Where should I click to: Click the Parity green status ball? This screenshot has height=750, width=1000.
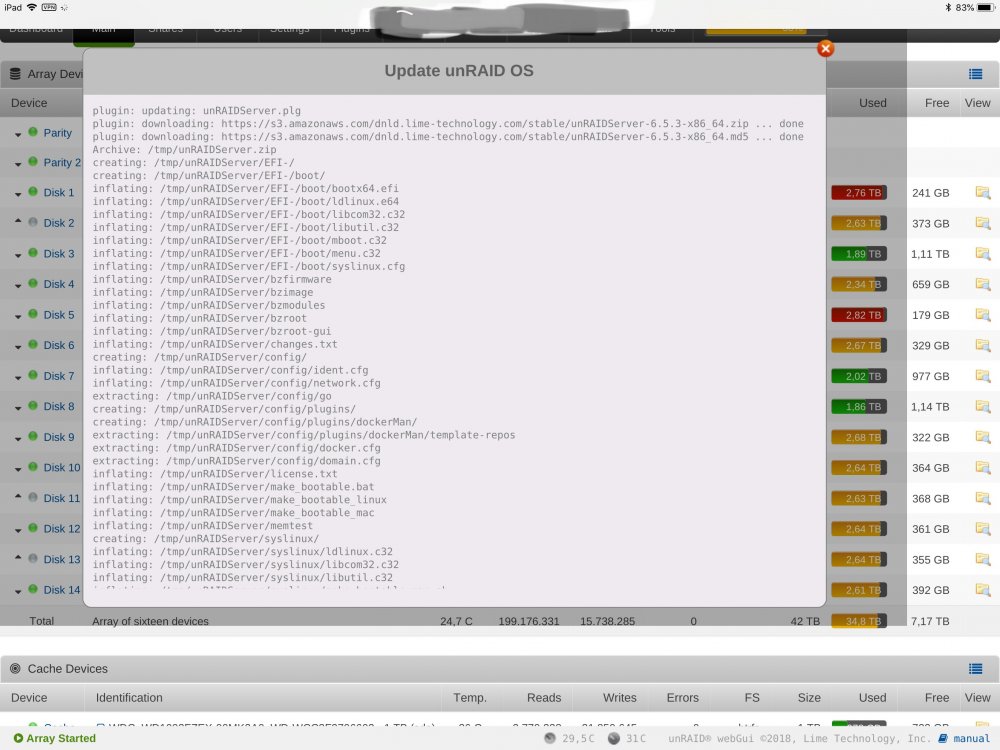click(x=33, y=131)
